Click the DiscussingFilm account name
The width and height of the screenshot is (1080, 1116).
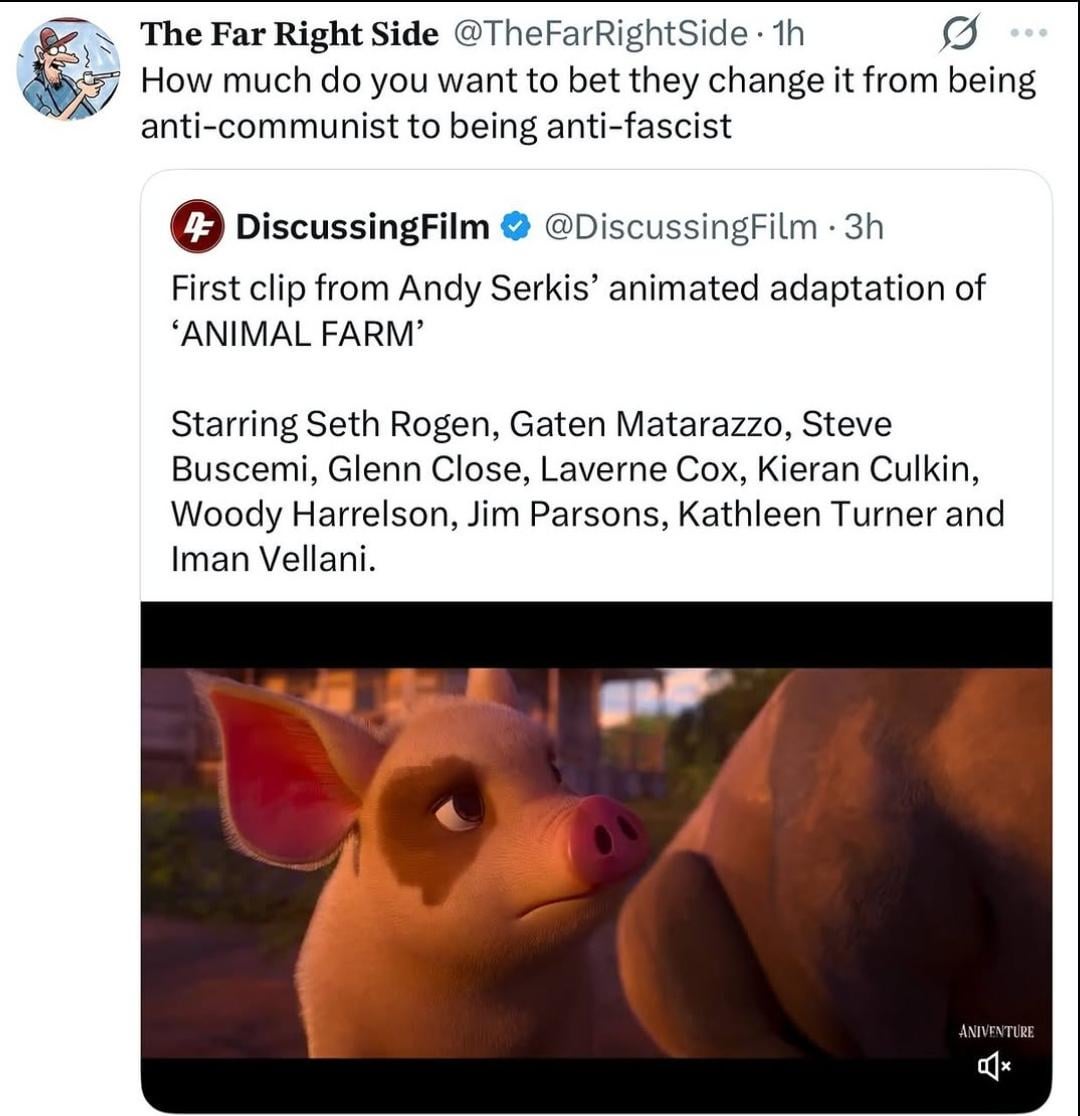362,228
